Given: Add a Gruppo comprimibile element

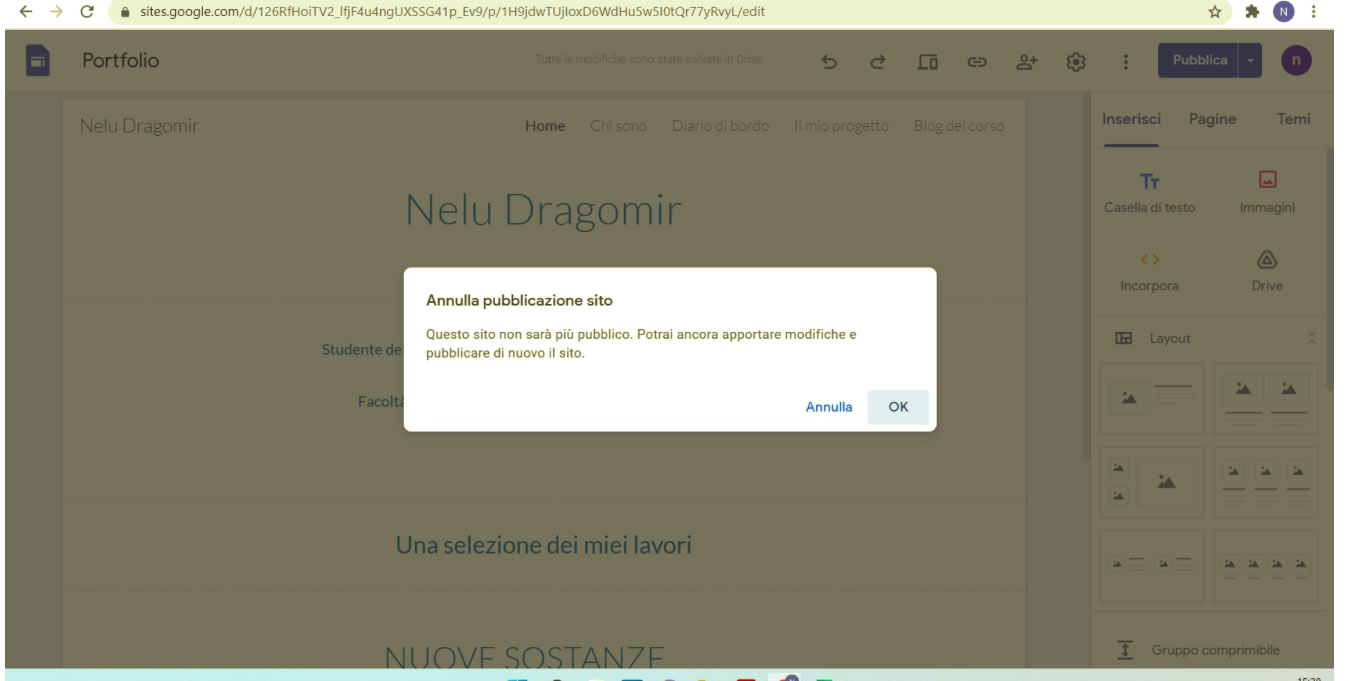Looking at the screenshot, I should pyautogui.click(x=1214, y=650).
